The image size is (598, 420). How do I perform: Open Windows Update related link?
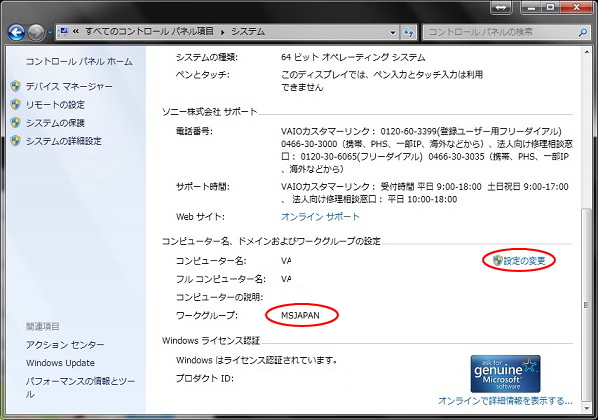60,363
